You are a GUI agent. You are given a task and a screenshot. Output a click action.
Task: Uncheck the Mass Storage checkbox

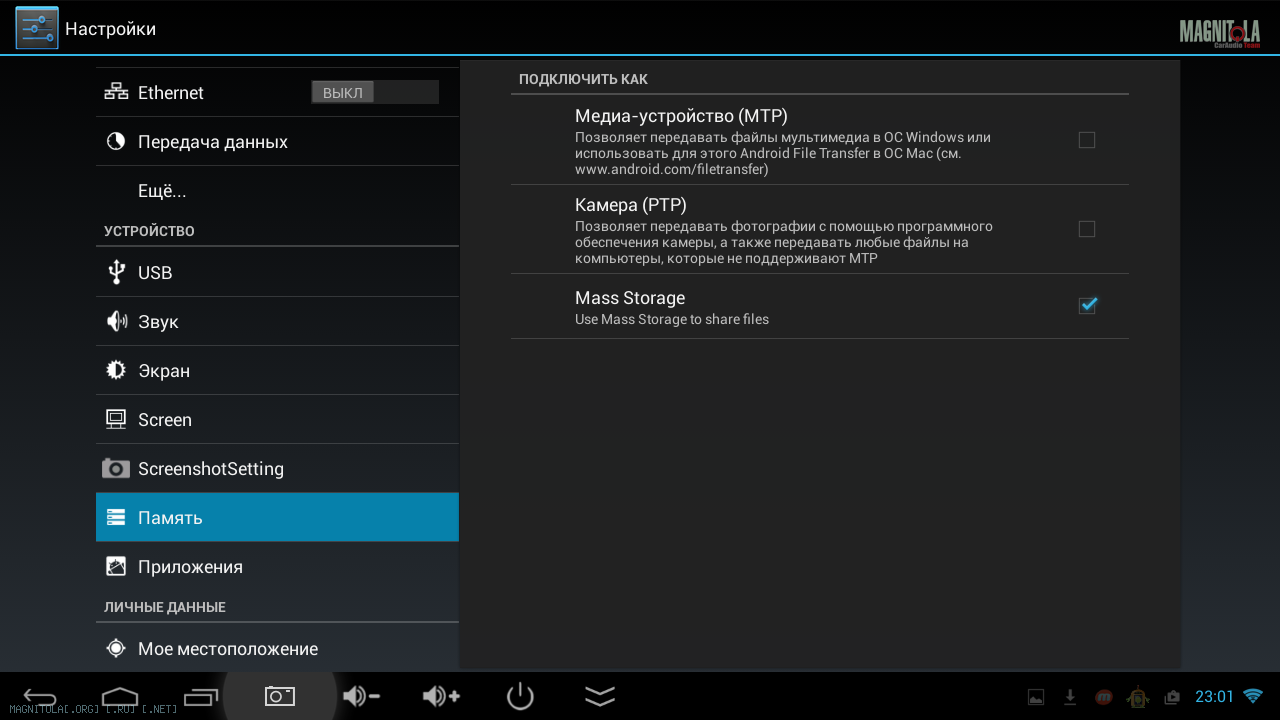[x=1087, y=306]
